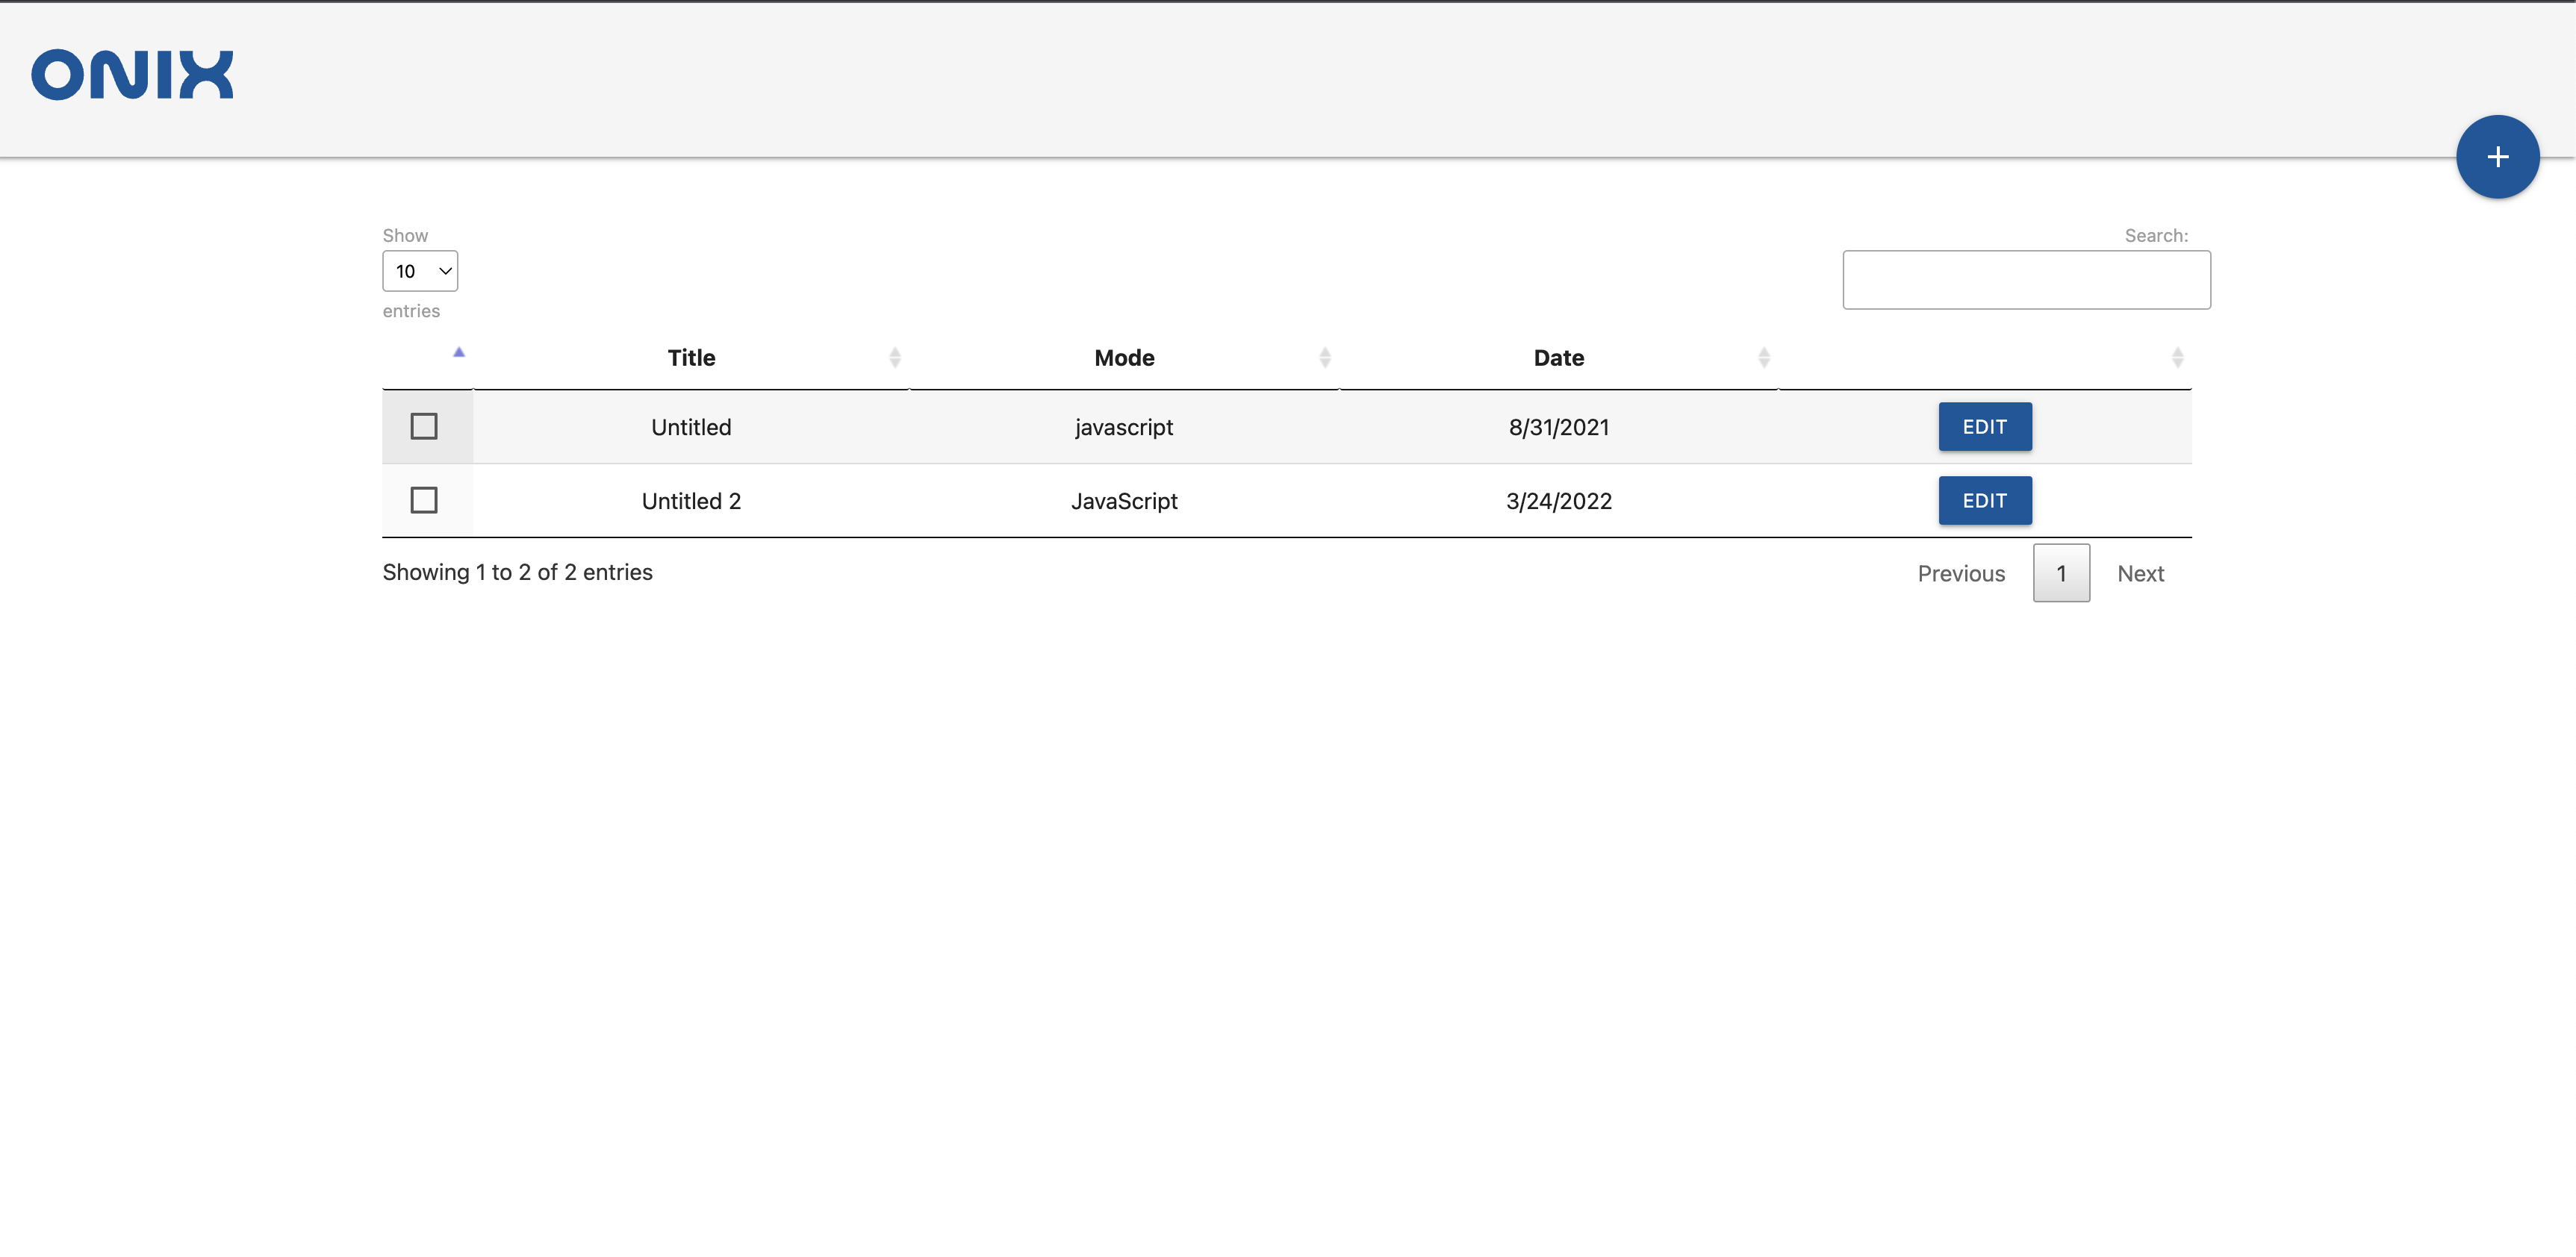The image size is (2576, 1257).
Task: Check the box for the Untitled 2 row
Action: pyautogui.click(x=424, y=500)
